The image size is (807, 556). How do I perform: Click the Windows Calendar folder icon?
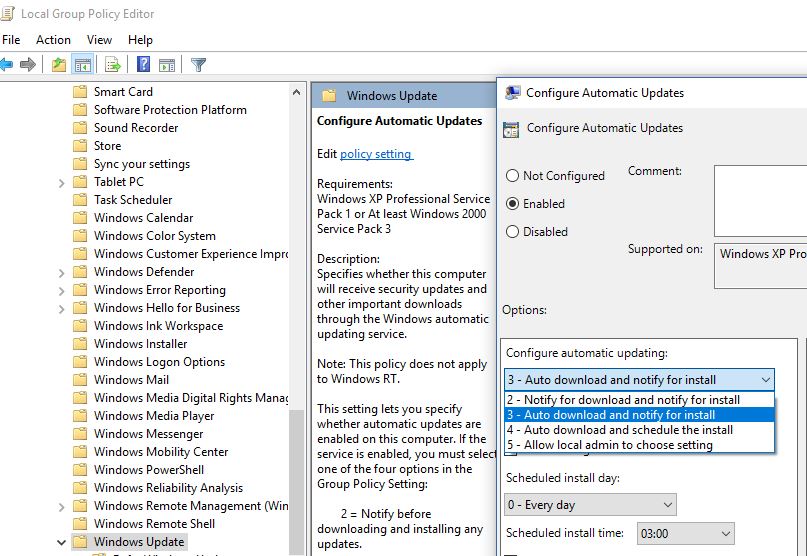[x=80, y=218]
